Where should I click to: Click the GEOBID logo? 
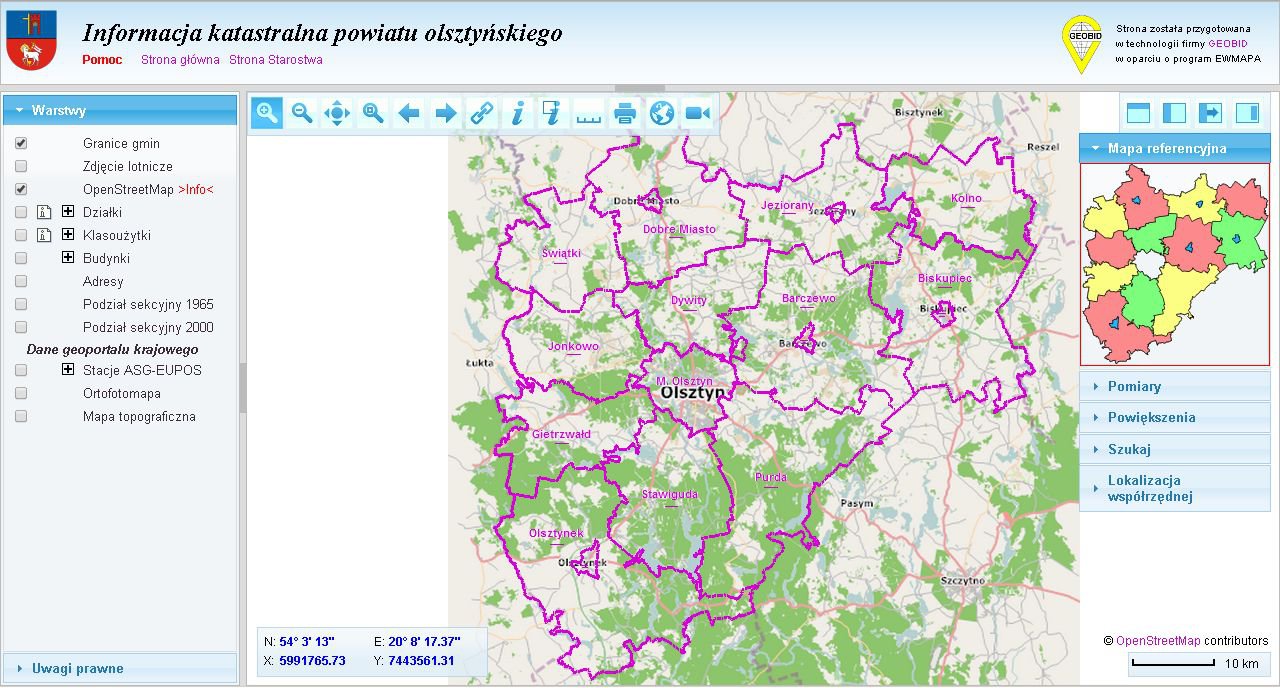1081,44
